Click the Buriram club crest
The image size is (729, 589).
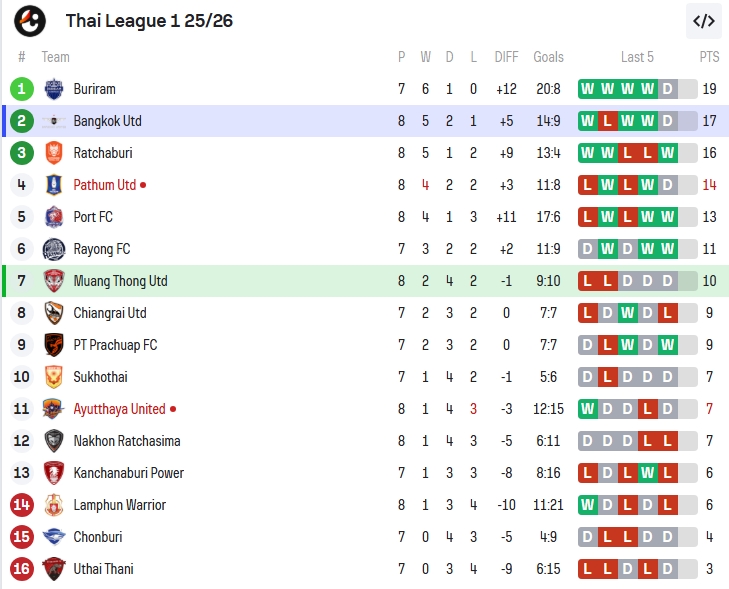click(x=54, y=89)
